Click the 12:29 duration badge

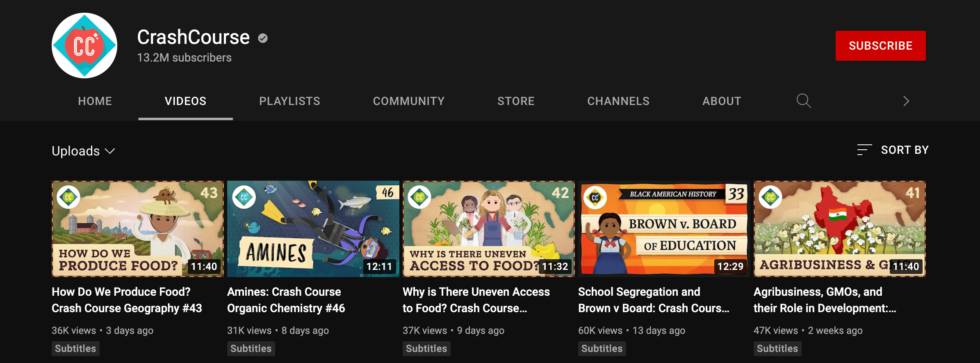point(731,267)
